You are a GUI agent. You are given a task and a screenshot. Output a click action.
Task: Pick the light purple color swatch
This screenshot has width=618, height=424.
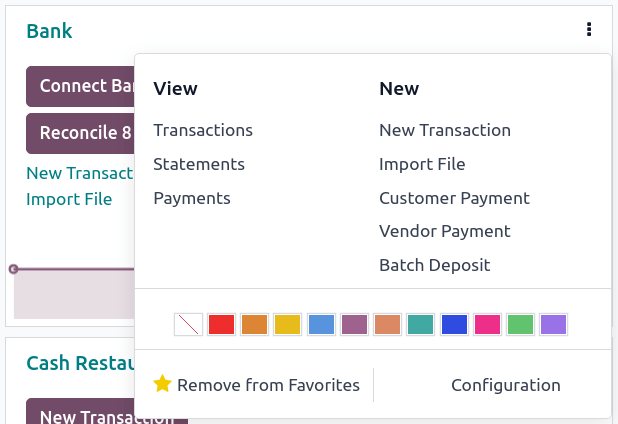pos(553,324)
